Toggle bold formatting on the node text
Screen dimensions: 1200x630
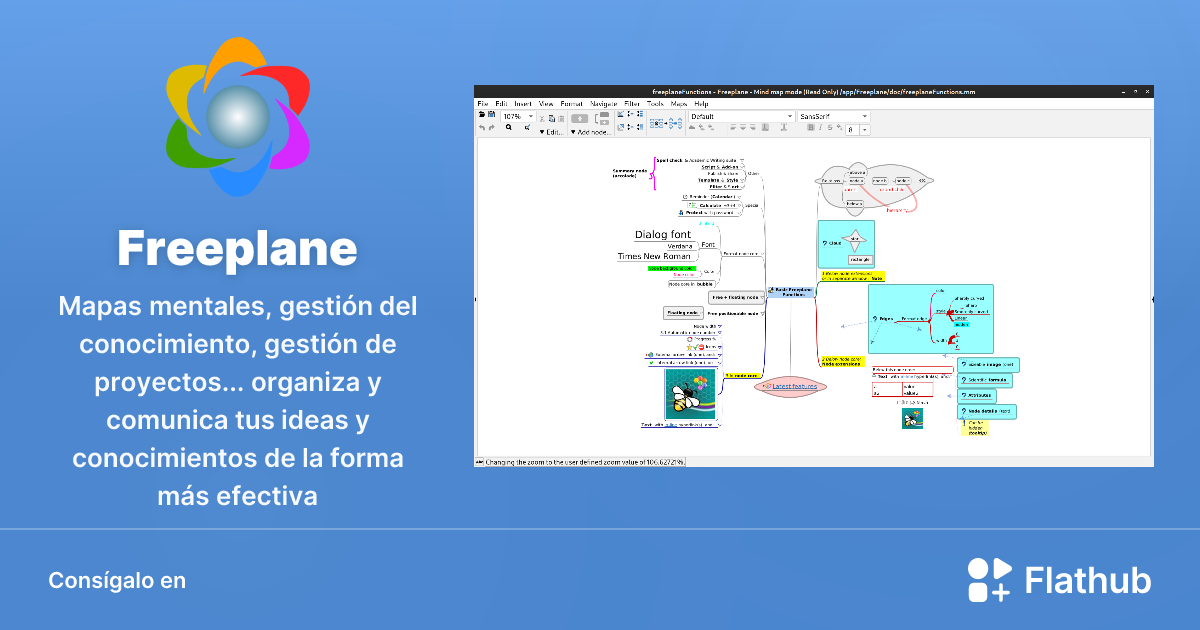(811, 128)
